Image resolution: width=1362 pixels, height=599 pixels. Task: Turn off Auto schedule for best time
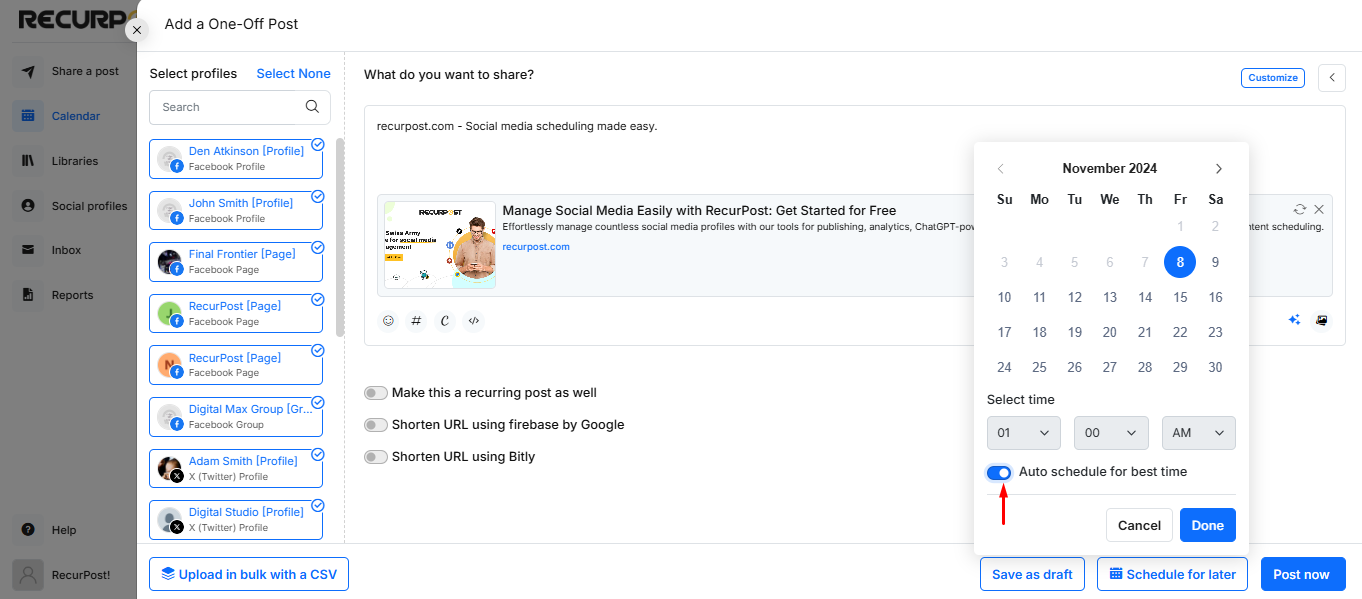pyautogui.click(x=999, y=472)
